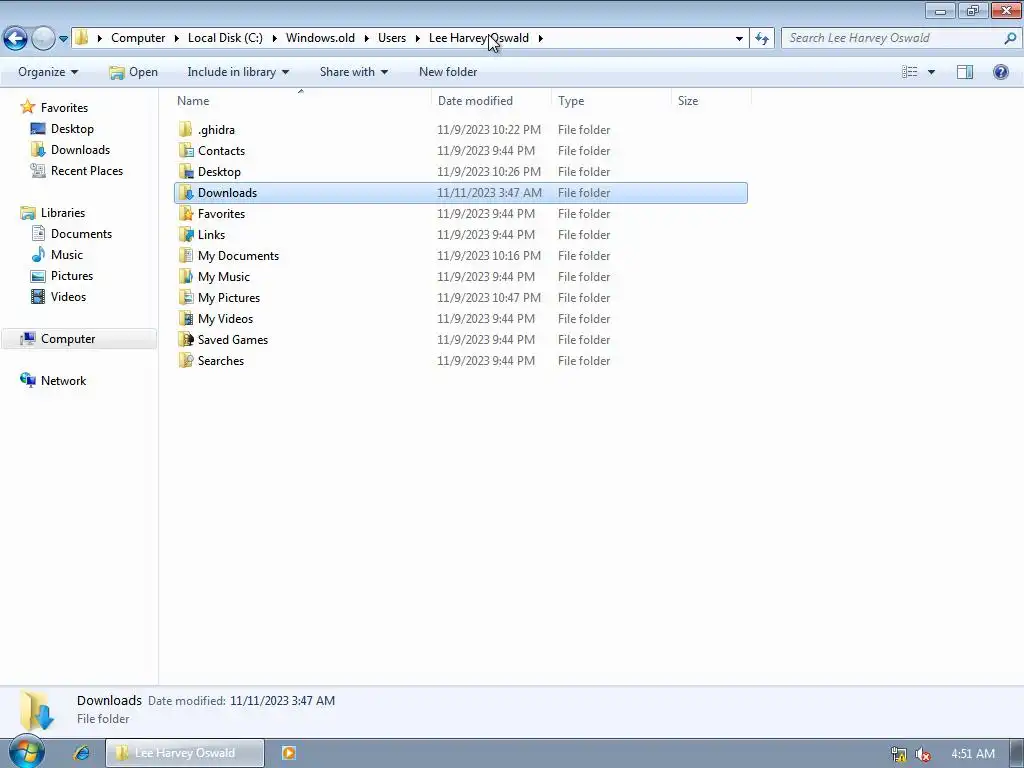Viewport: 1024px width, 768px height.
Task: Select the My Videos folder icon
Action: (x=186, y=318)
